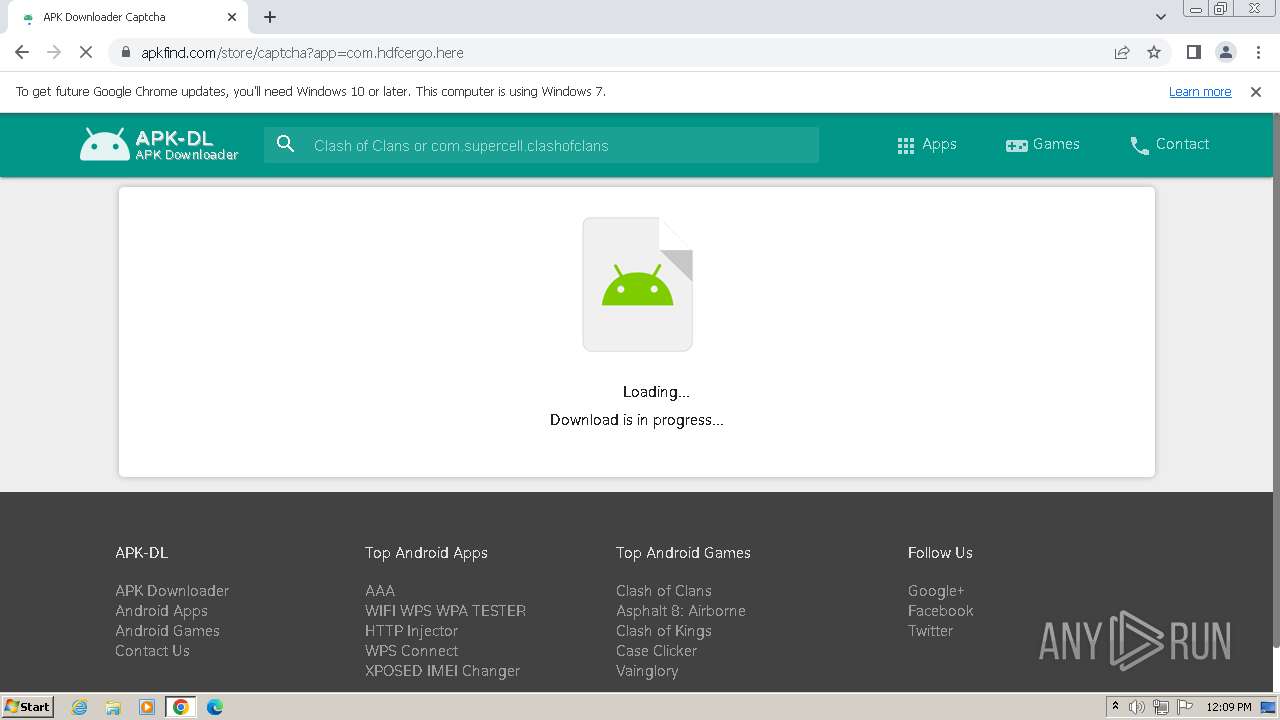Open the Google+ link

pos(936,591)
